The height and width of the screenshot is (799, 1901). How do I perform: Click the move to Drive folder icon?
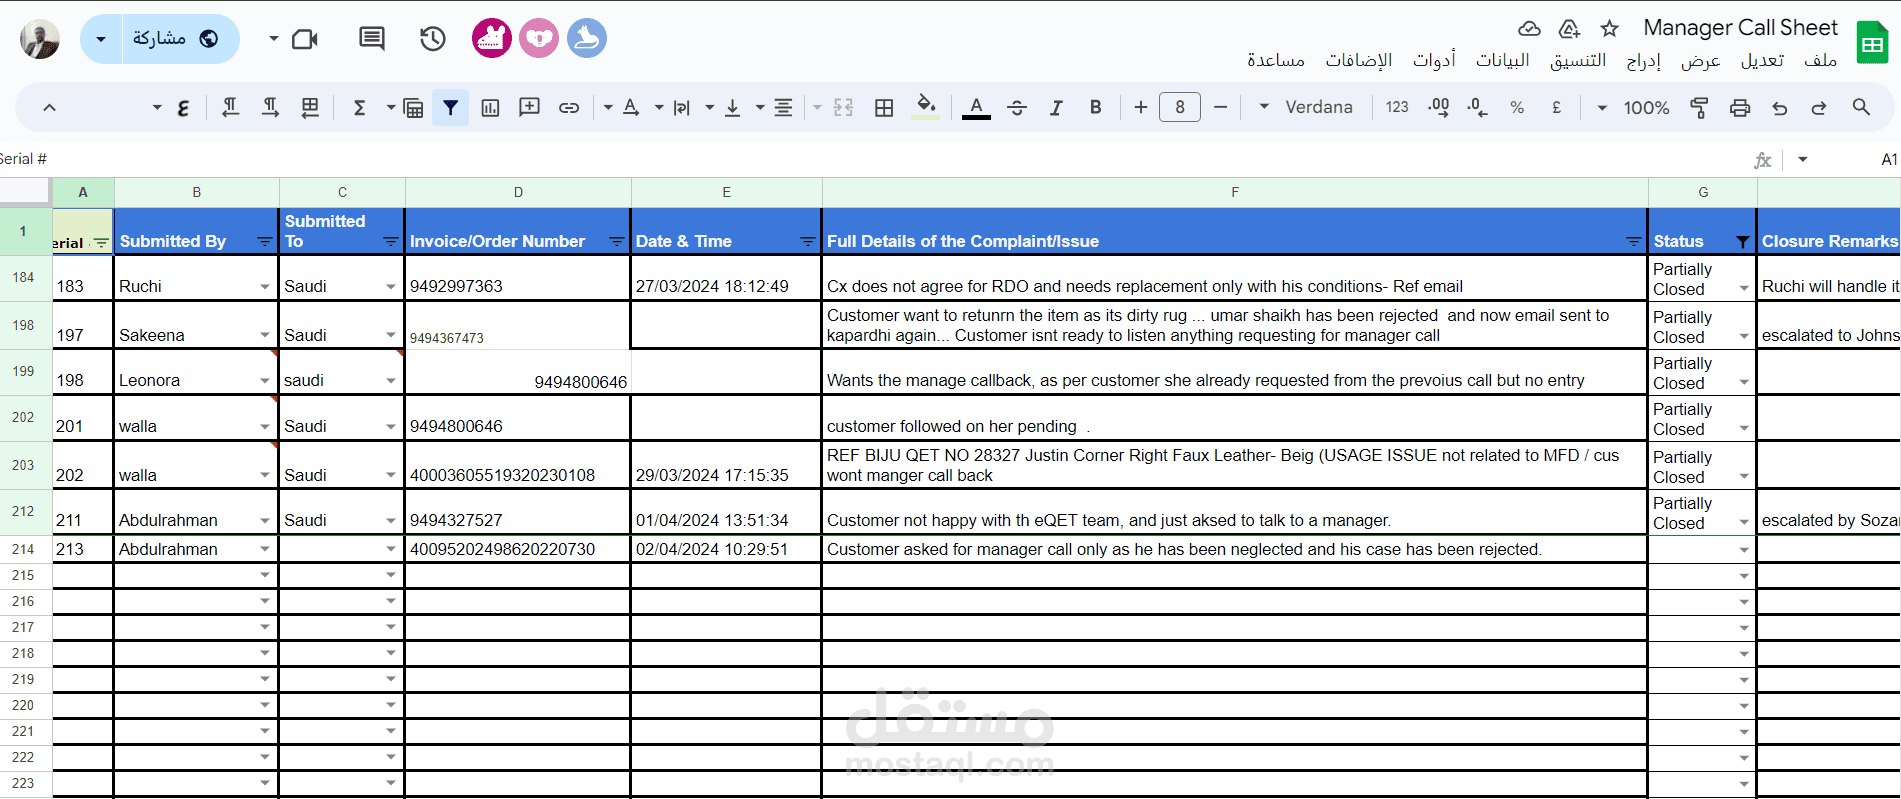click(x=1569, y=28)
